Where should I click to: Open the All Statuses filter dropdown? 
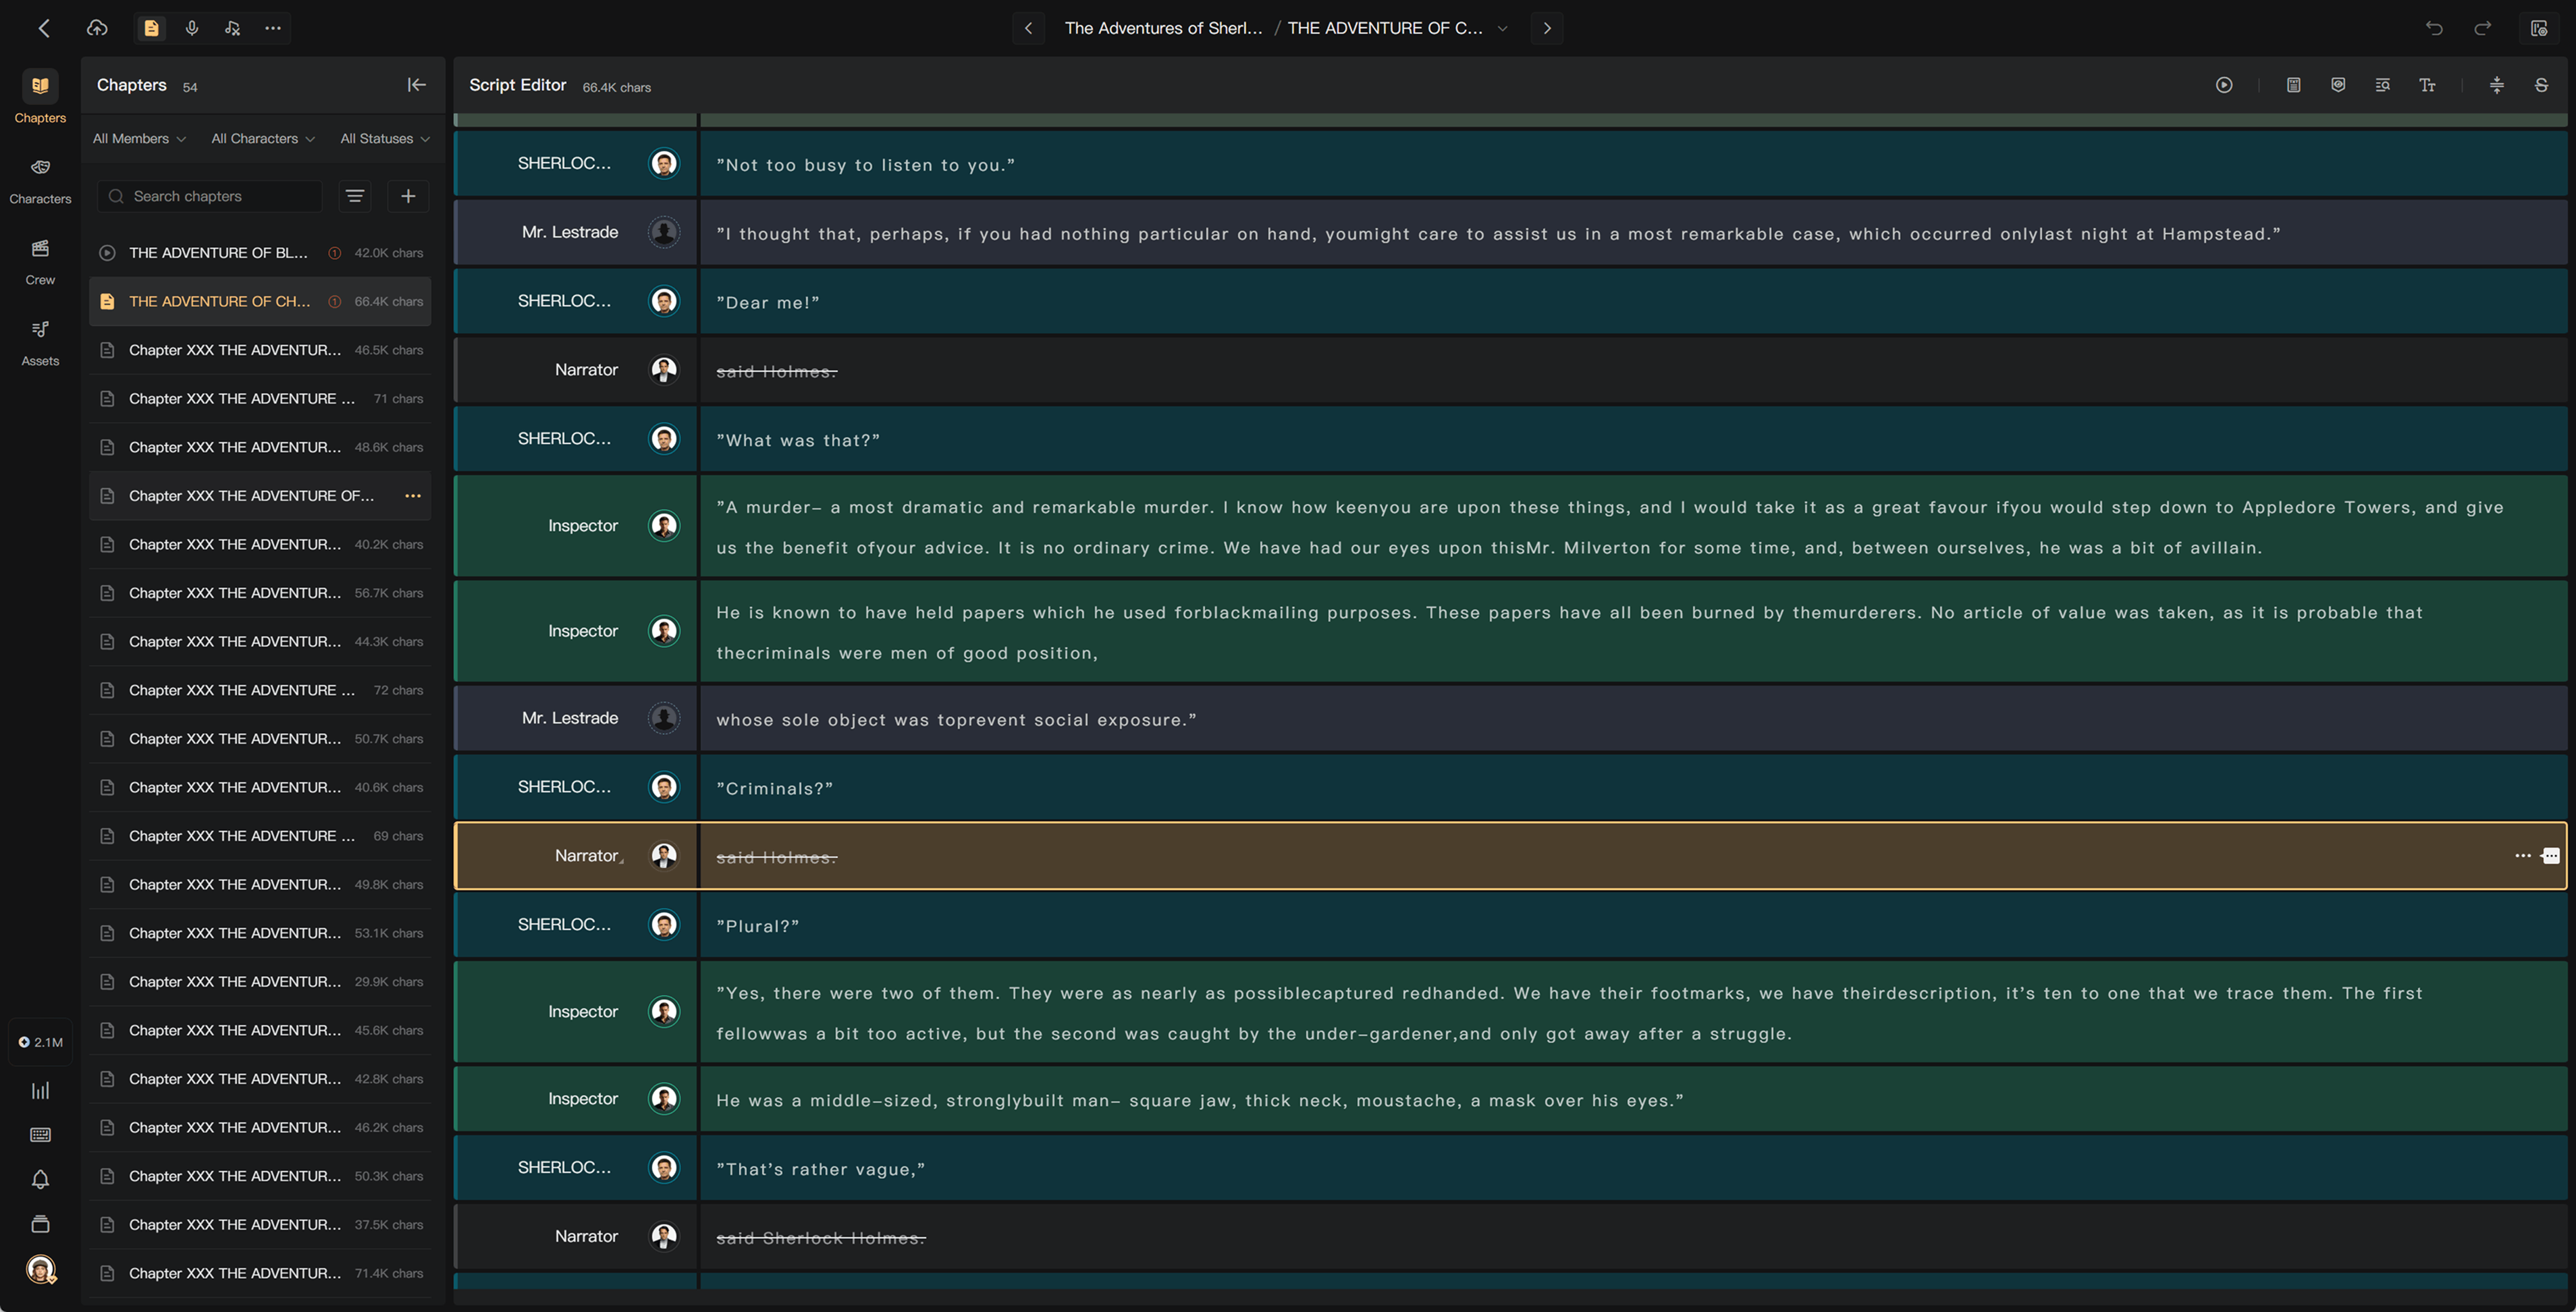(x=385, y=138)
